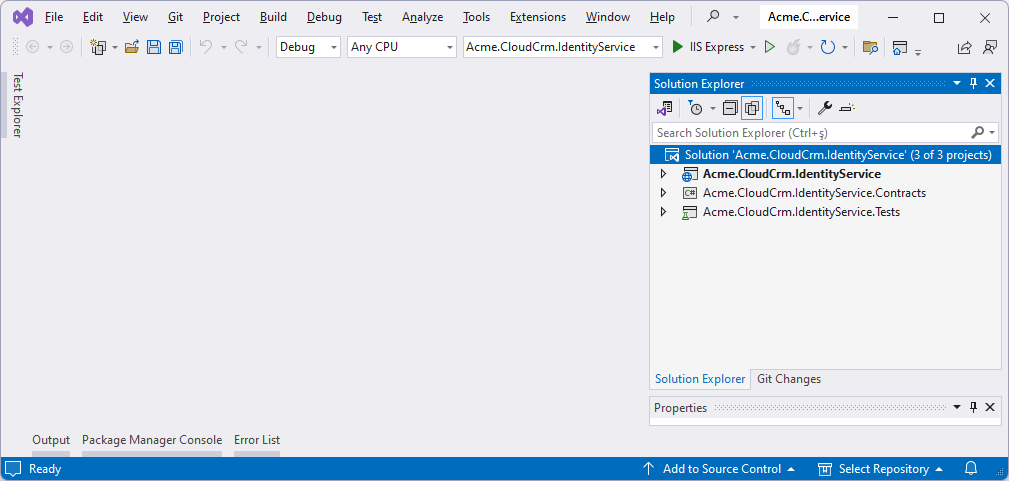This screenshot has height=481, width=1009.
Task: Open the Build menu
Action: tap(273, 17)
